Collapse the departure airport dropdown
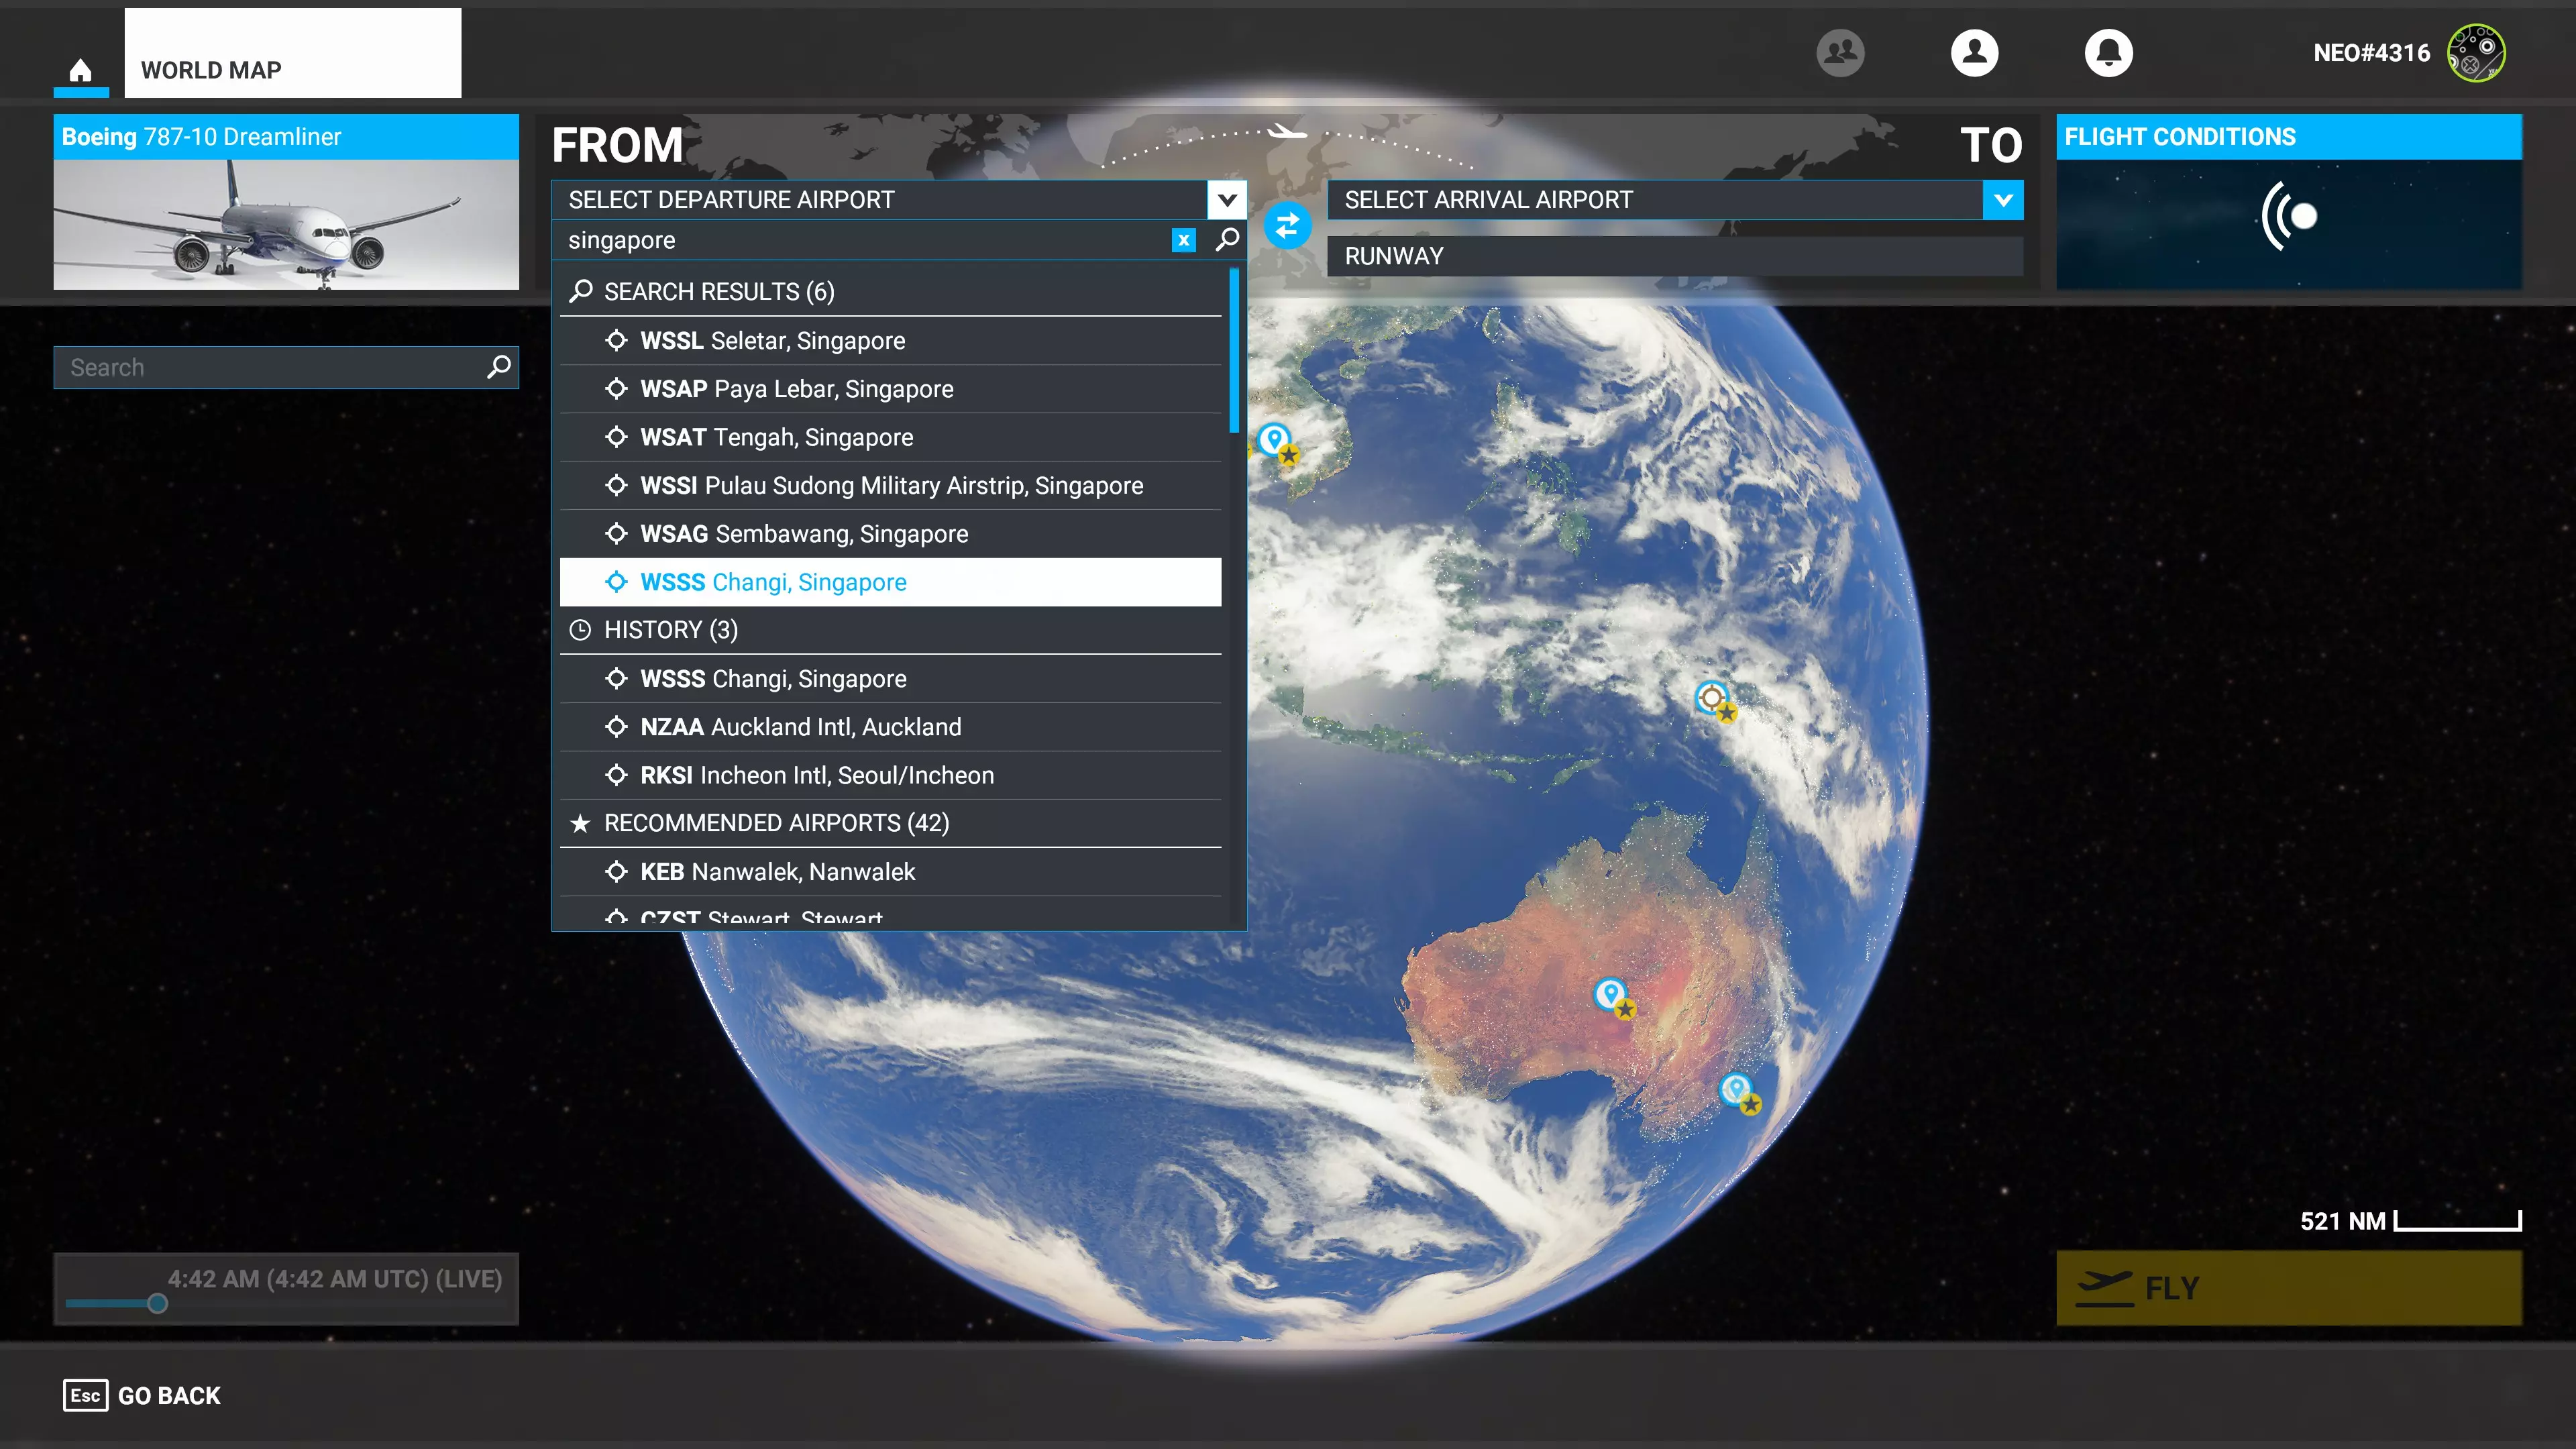 [x=1227, y=200]
